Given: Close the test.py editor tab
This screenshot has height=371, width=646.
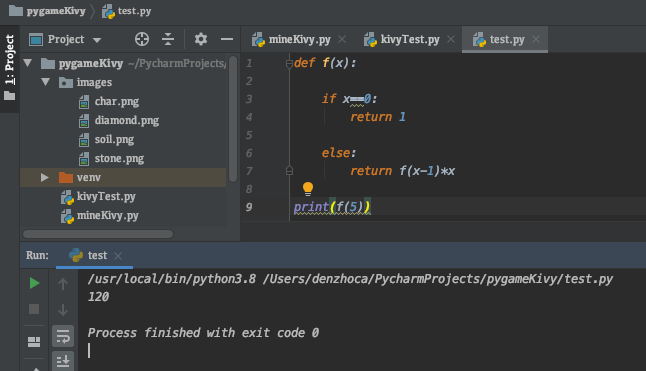Looking at the screenshot, I should [x=536, y=39].
